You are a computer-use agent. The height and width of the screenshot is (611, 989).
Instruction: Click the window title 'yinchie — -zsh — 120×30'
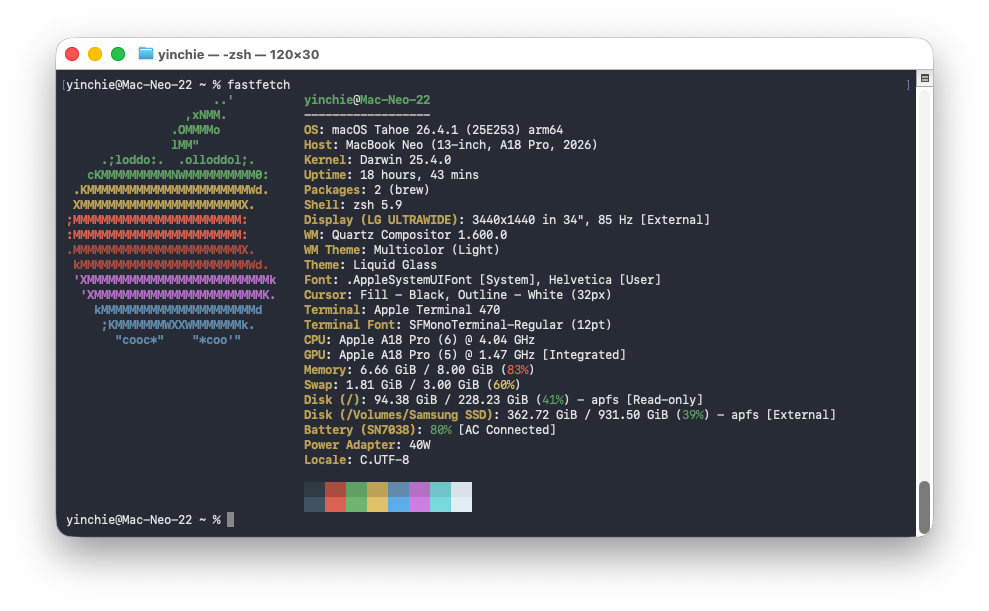(x=238, y=54)
